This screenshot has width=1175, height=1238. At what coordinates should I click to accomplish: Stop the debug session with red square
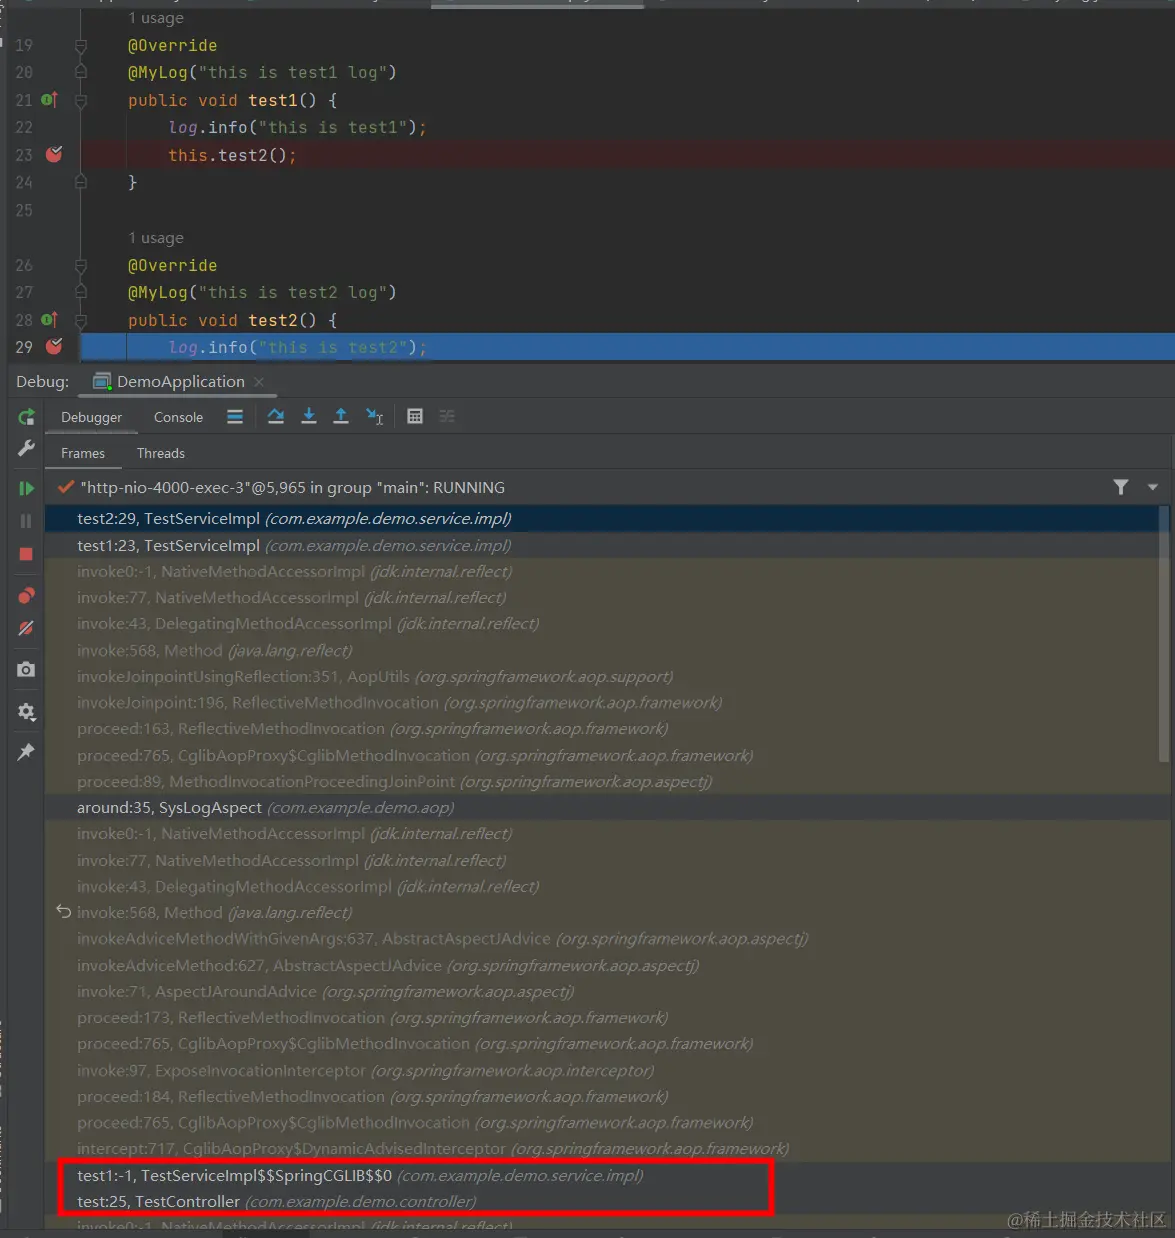[26, 554]
